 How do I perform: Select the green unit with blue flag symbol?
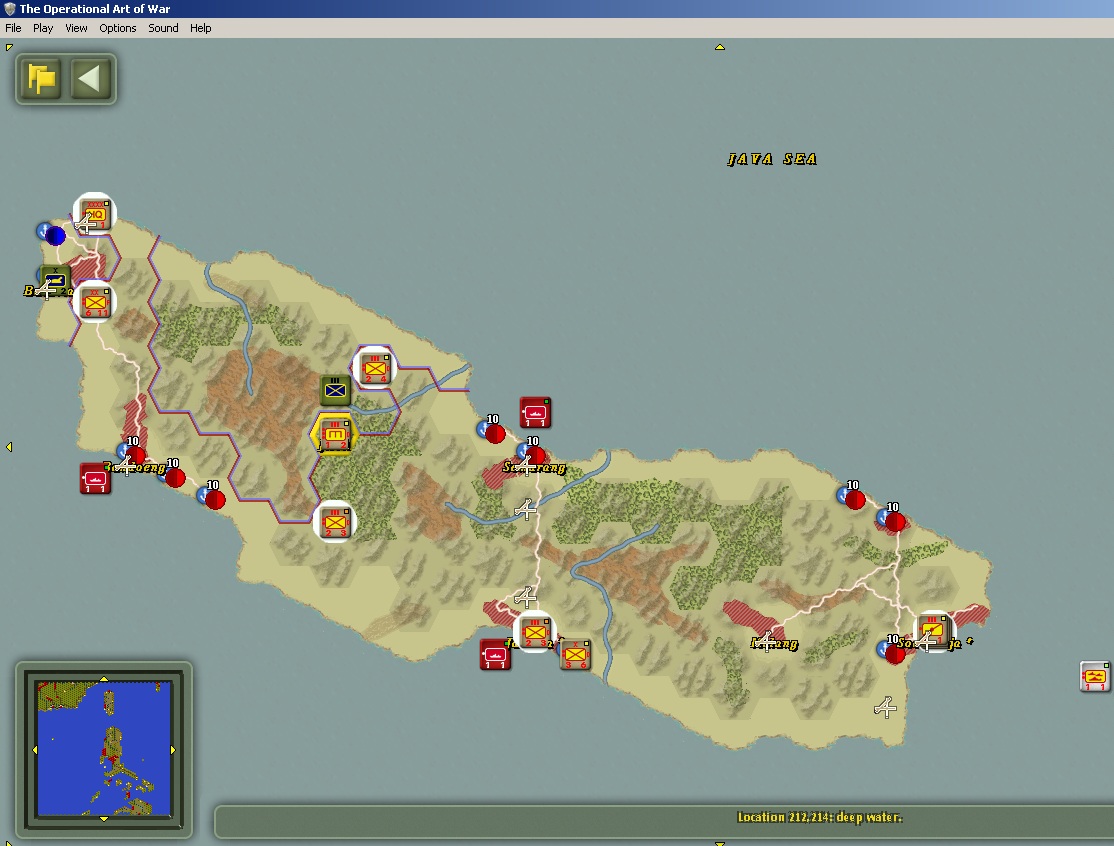tap(335, 390)
